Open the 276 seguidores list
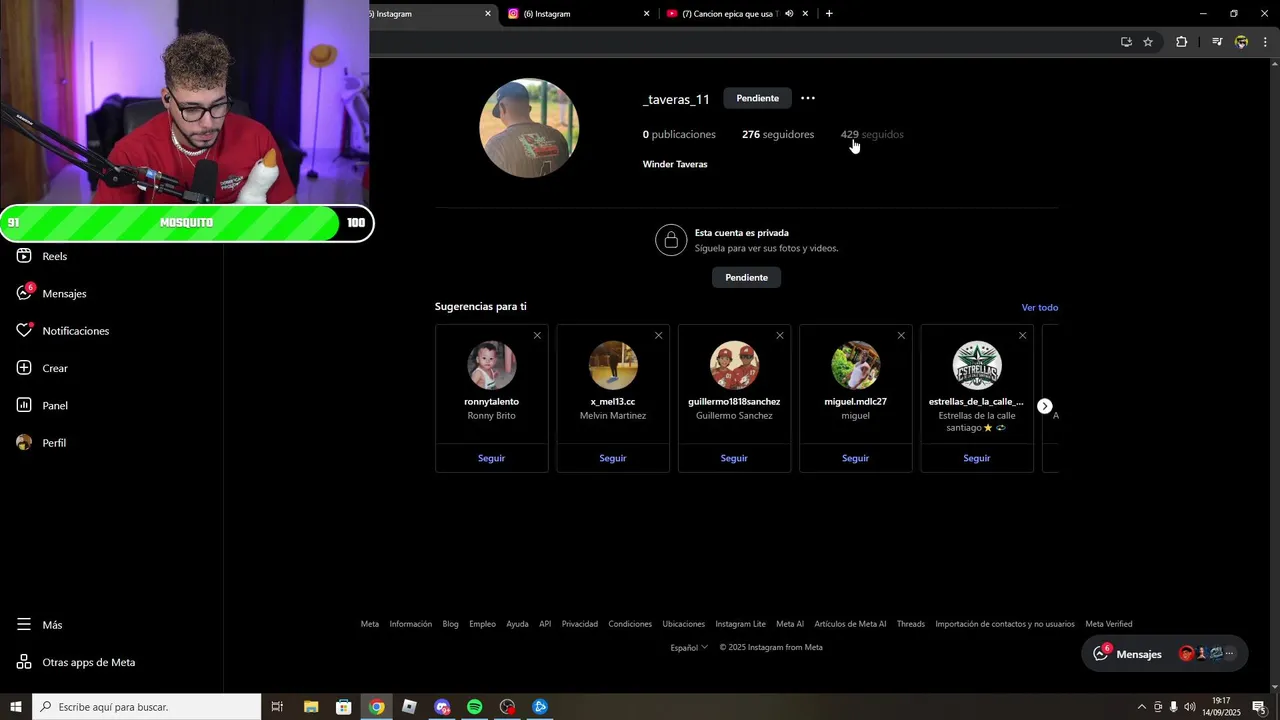This screenshot has width=1280, height=720. click(x=778, y=134)
